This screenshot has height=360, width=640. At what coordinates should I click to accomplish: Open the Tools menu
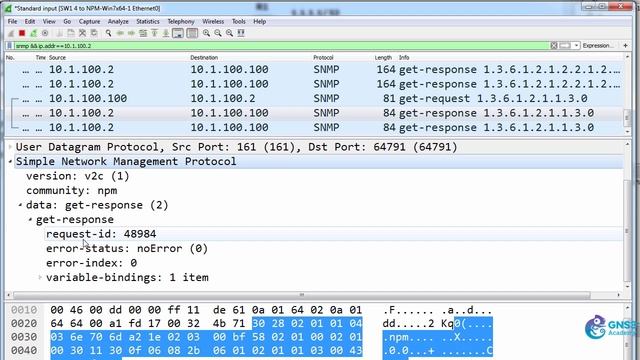[x=239, y=21]
